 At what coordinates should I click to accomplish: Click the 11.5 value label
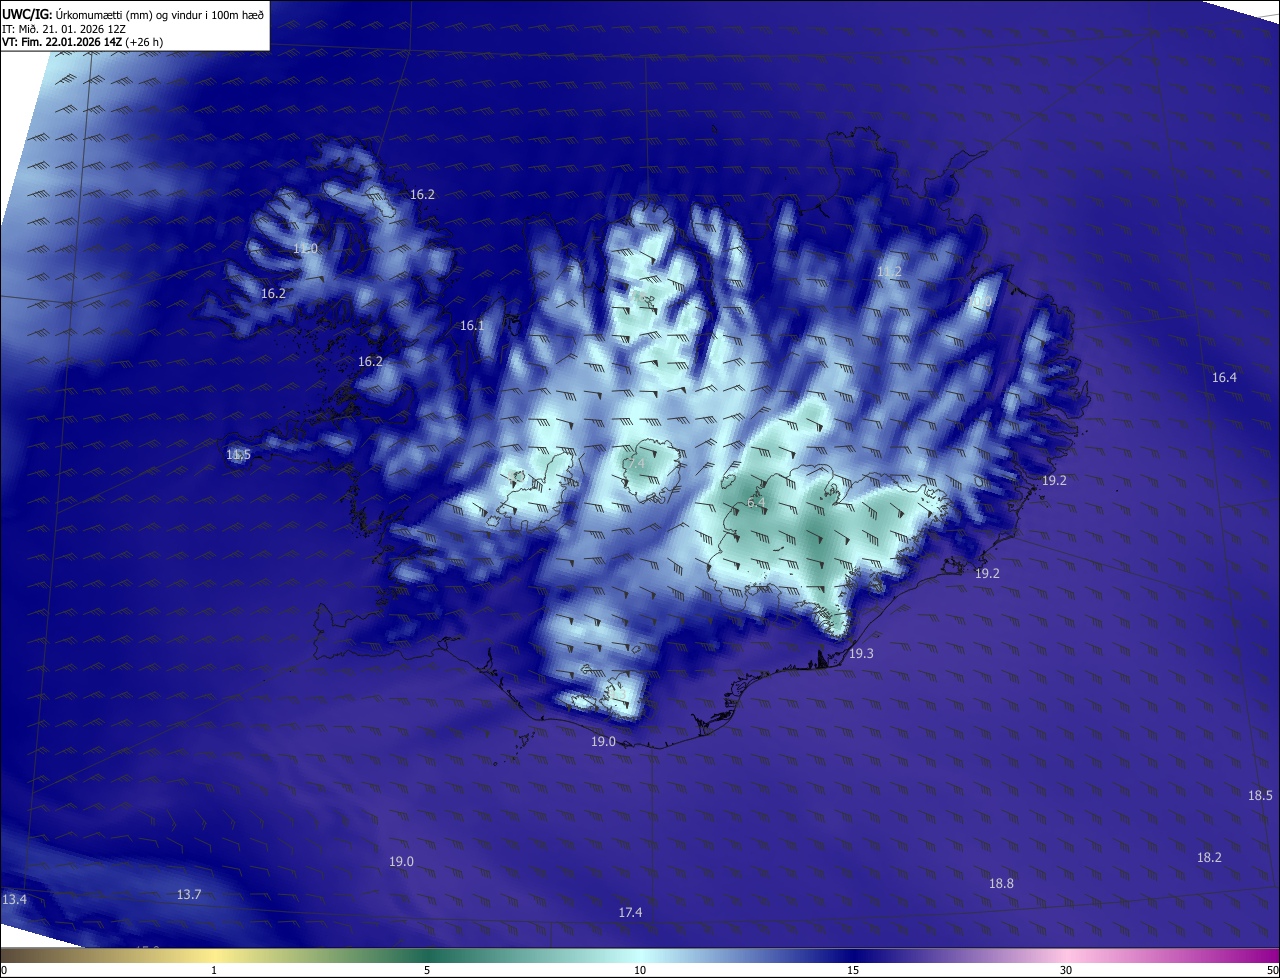238,455
